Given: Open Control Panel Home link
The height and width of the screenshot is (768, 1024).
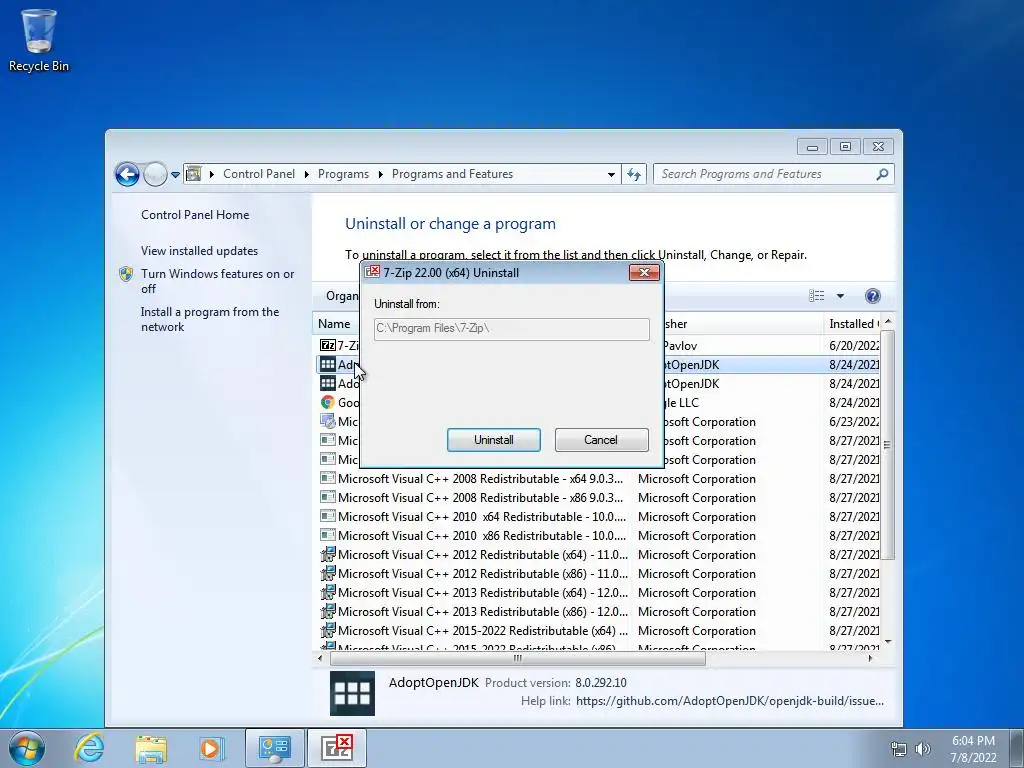Looking at the screenshot, I should point(195,215).
